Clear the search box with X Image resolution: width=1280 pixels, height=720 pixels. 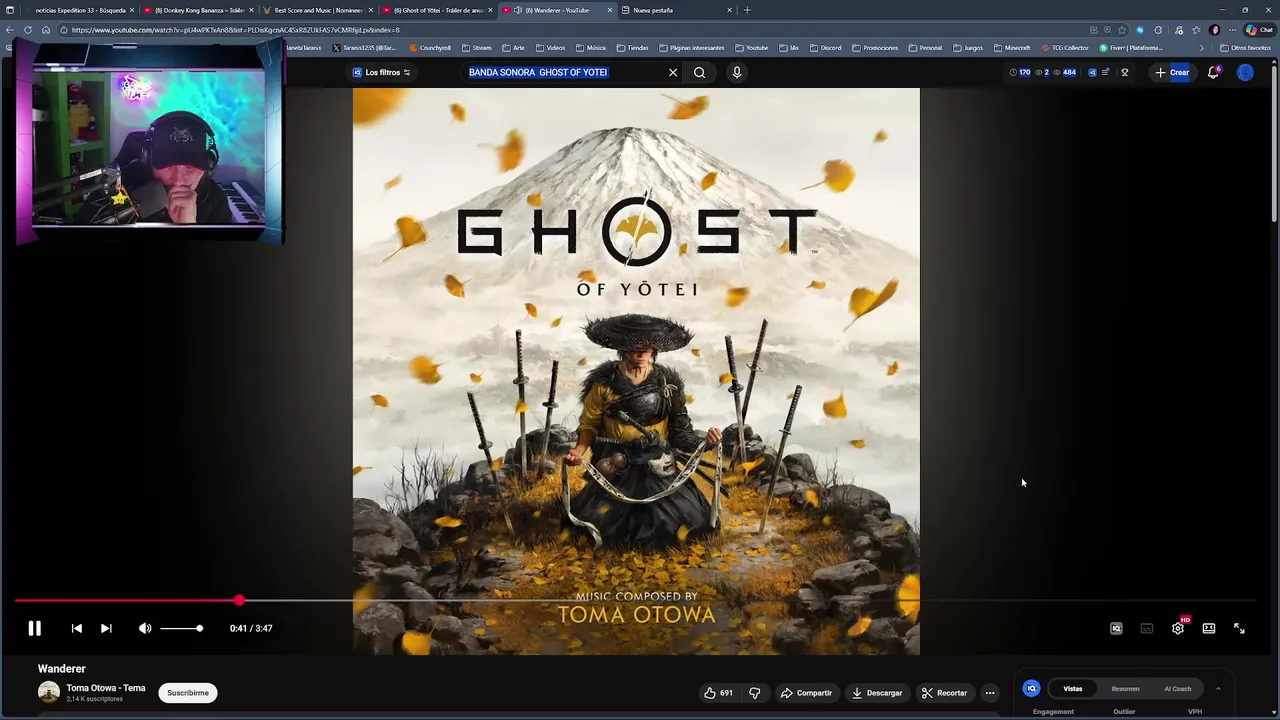[x=673, y=72]
